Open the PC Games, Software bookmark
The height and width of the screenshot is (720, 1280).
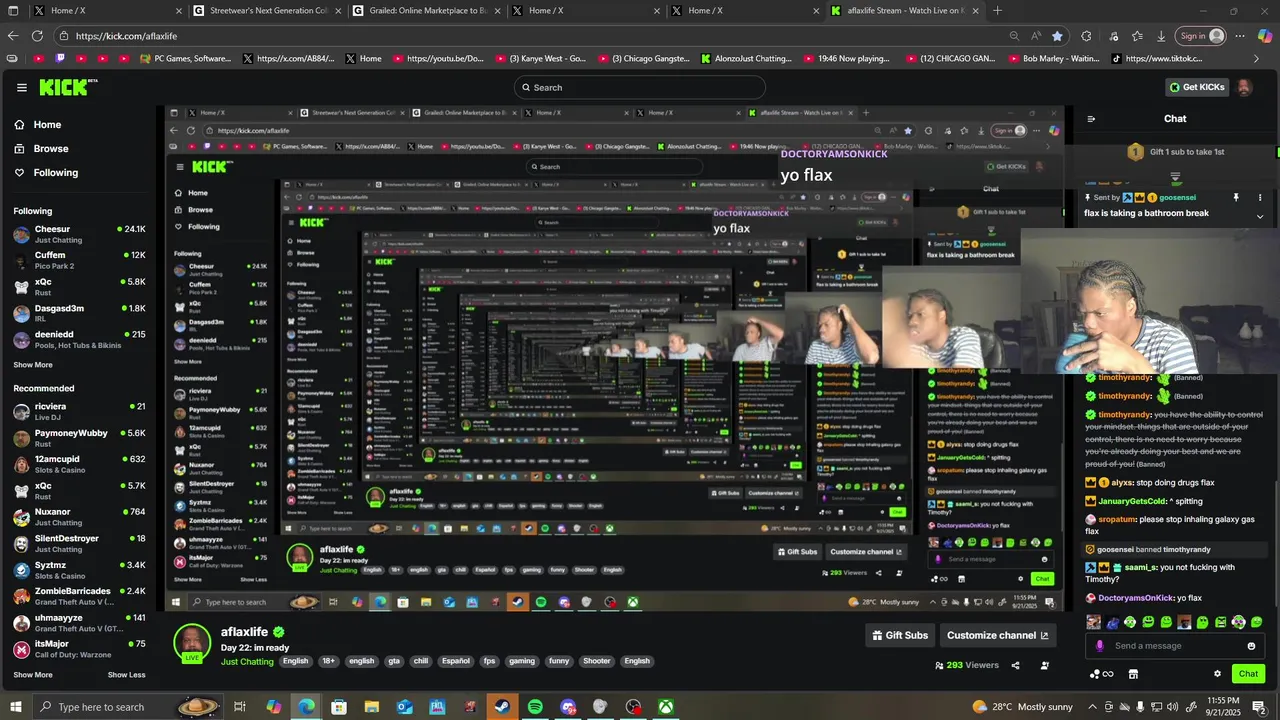(x=186, y=59)
